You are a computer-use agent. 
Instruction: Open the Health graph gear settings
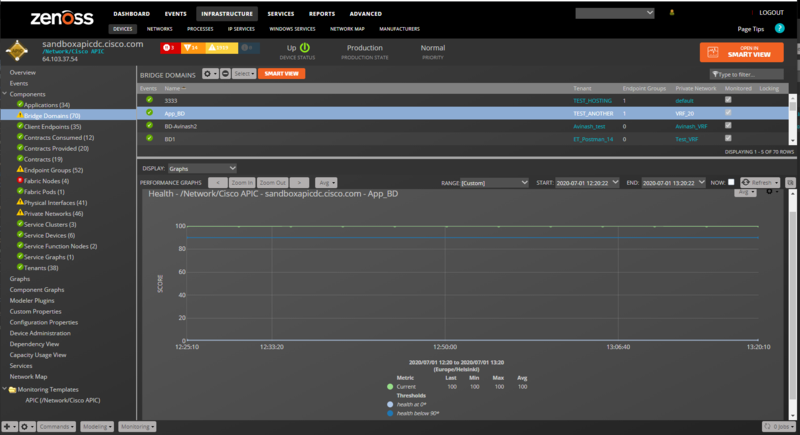pos(770,192)
